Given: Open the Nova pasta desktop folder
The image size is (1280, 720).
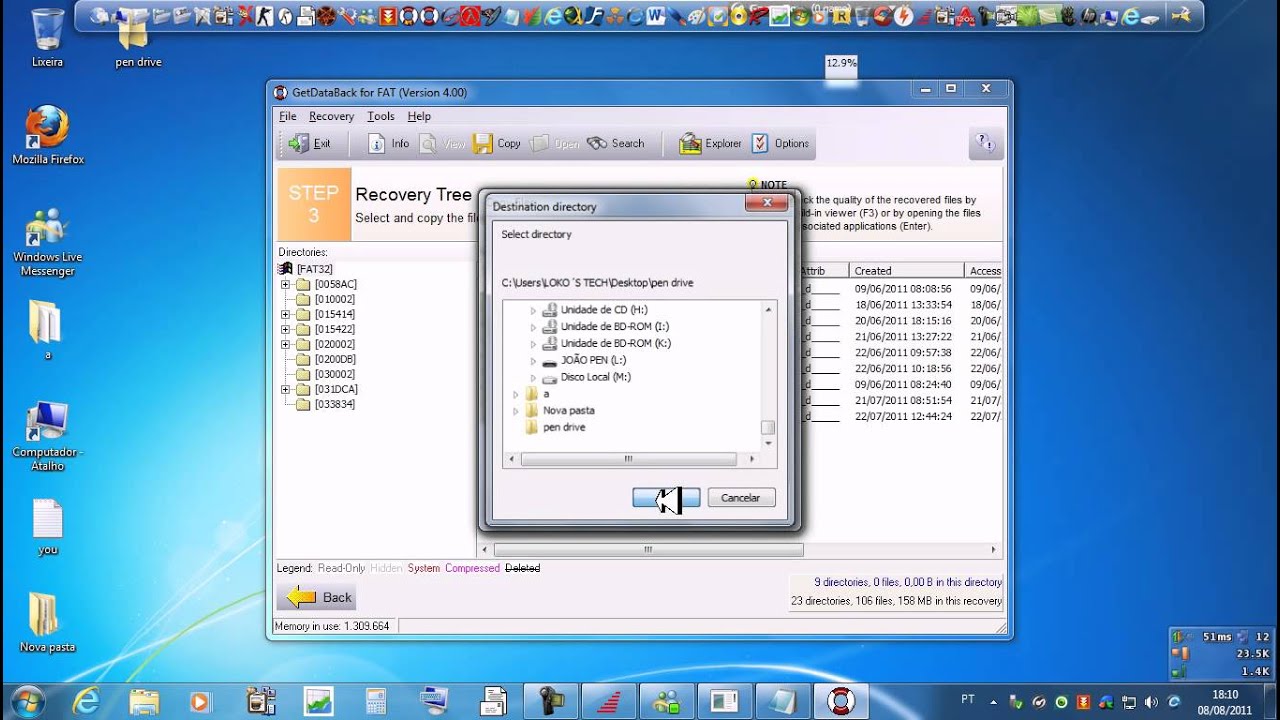Looking at the screenshot, I should (x=47, y=622).
